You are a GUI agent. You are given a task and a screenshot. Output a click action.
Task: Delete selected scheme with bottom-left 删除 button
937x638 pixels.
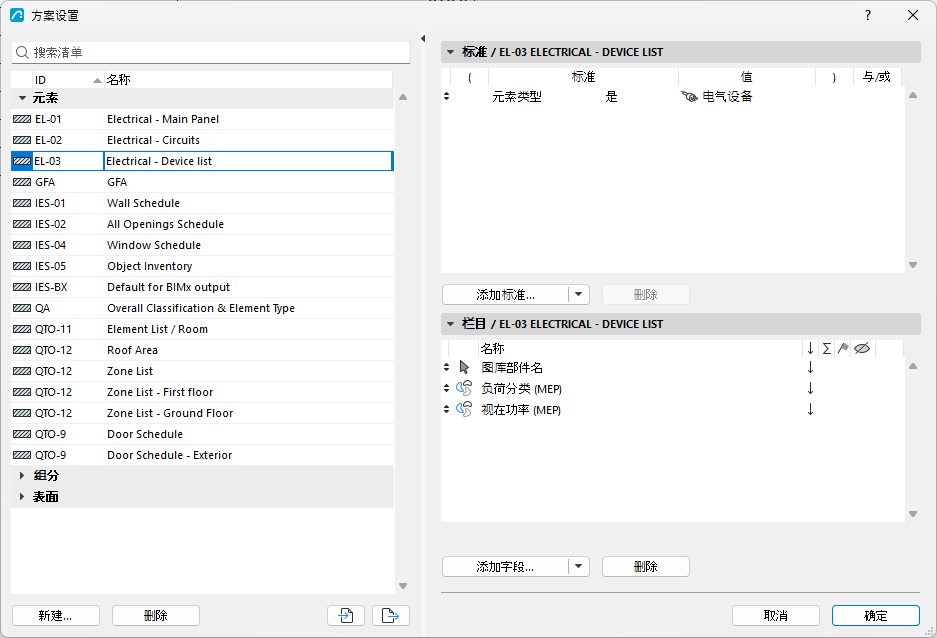tap(155, 615)
